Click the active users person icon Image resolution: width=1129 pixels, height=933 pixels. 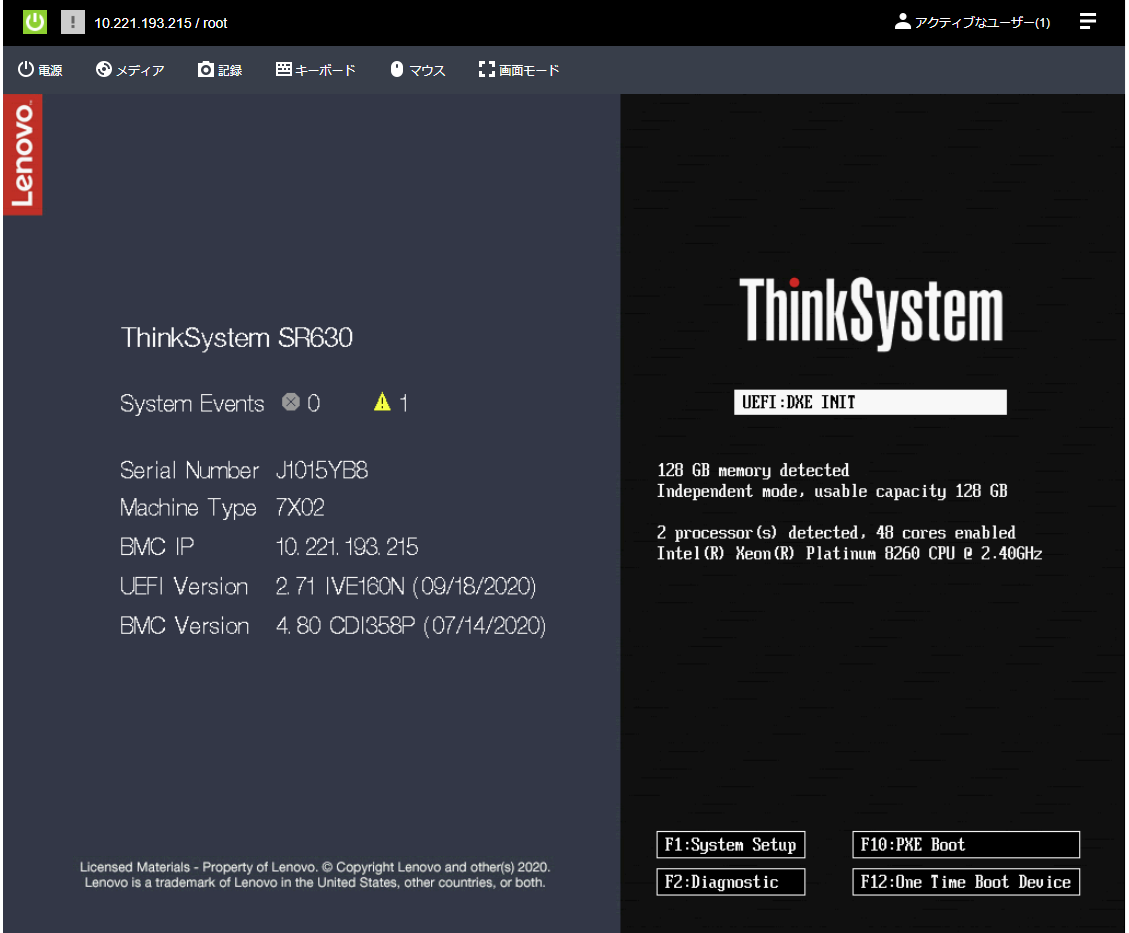pos(902,22)
